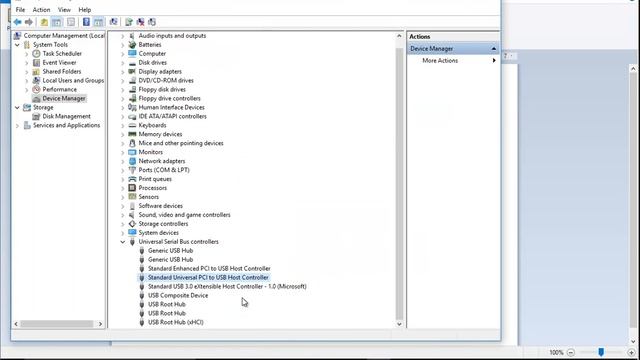Image resolution: width=640 pixels, height=360 pixels.
Task: Select Disk Management in left tree
Action: [x=67, y=116]
